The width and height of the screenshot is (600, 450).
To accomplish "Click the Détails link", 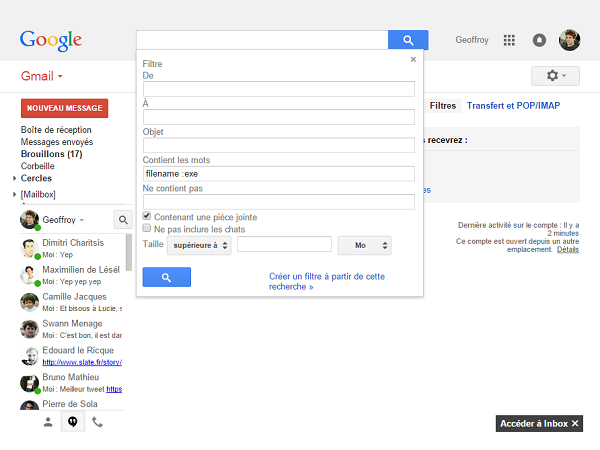I will click(x=567, y=249).
